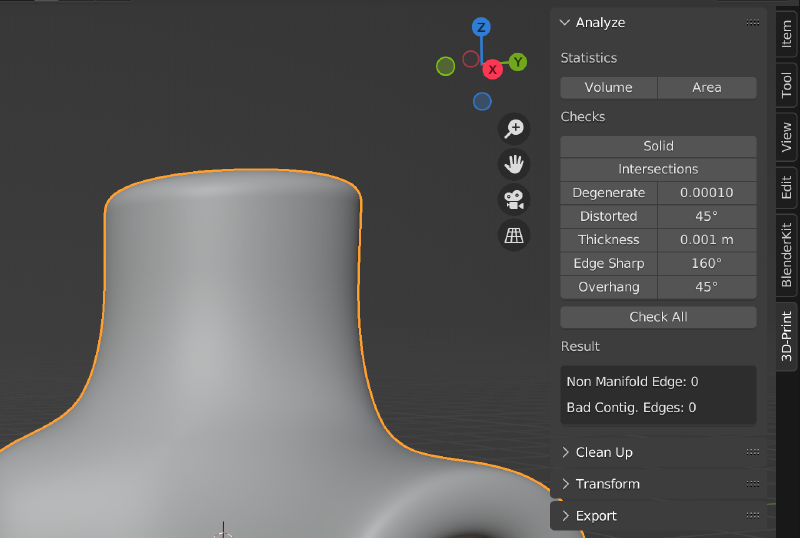Click the red X axis gizmo

tap(492, 69)
